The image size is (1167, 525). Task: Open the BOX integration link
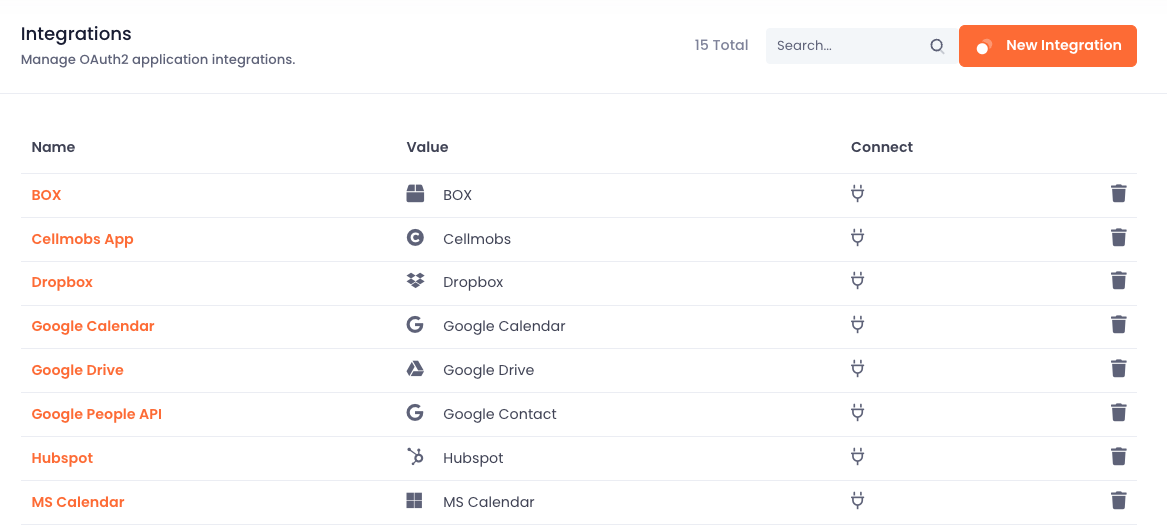coord(46,195)
